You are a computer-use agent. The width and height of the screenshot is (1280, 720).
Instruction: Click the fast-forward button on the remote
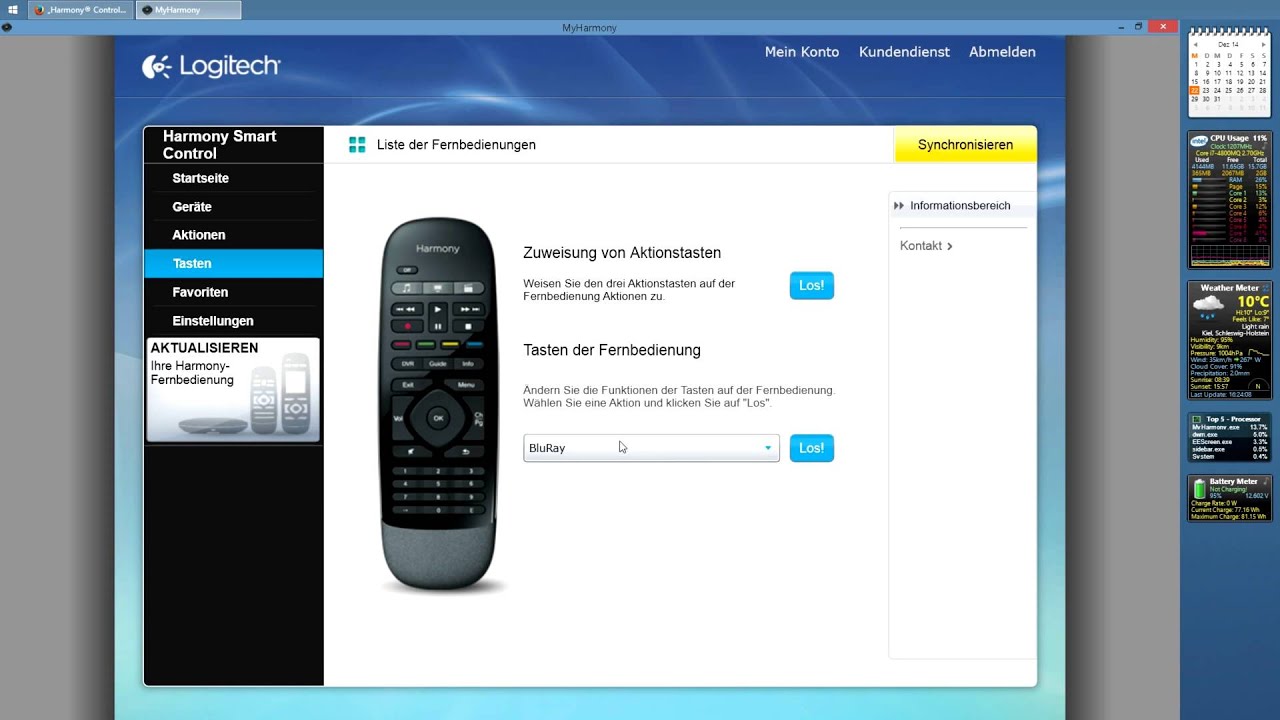[468, 309]
